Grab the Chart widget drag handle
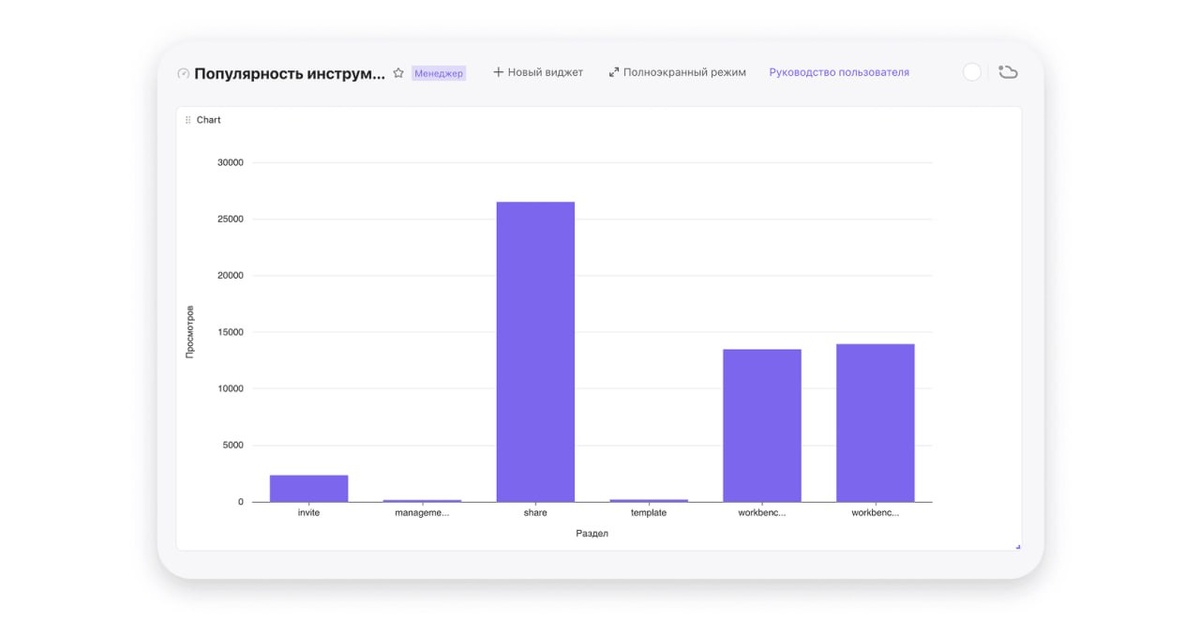Screen dimensions: 1200x620 [188, 120]
